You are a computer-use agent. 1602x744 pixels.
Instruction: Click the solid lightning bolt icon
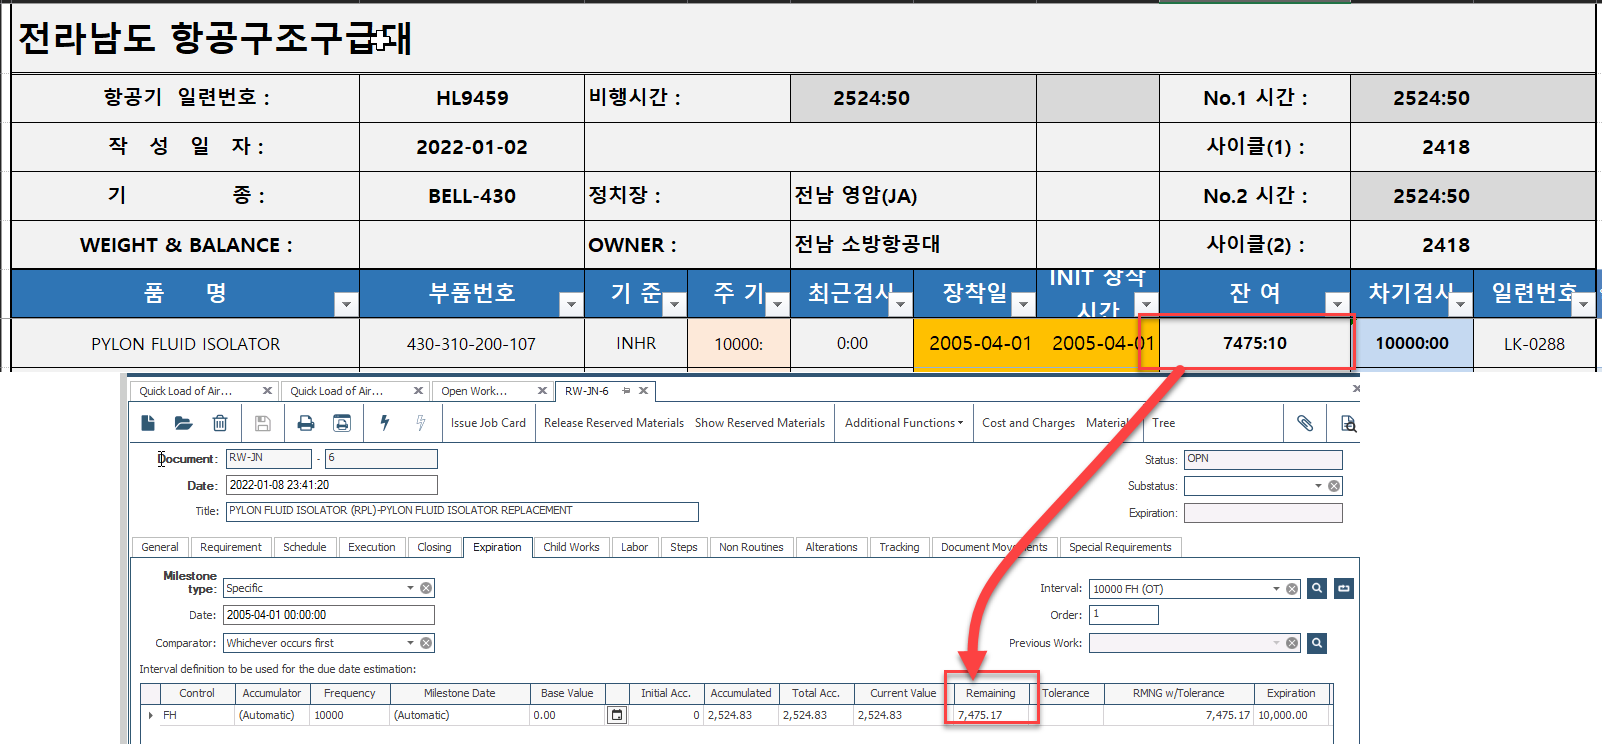(x=385, y=423)
